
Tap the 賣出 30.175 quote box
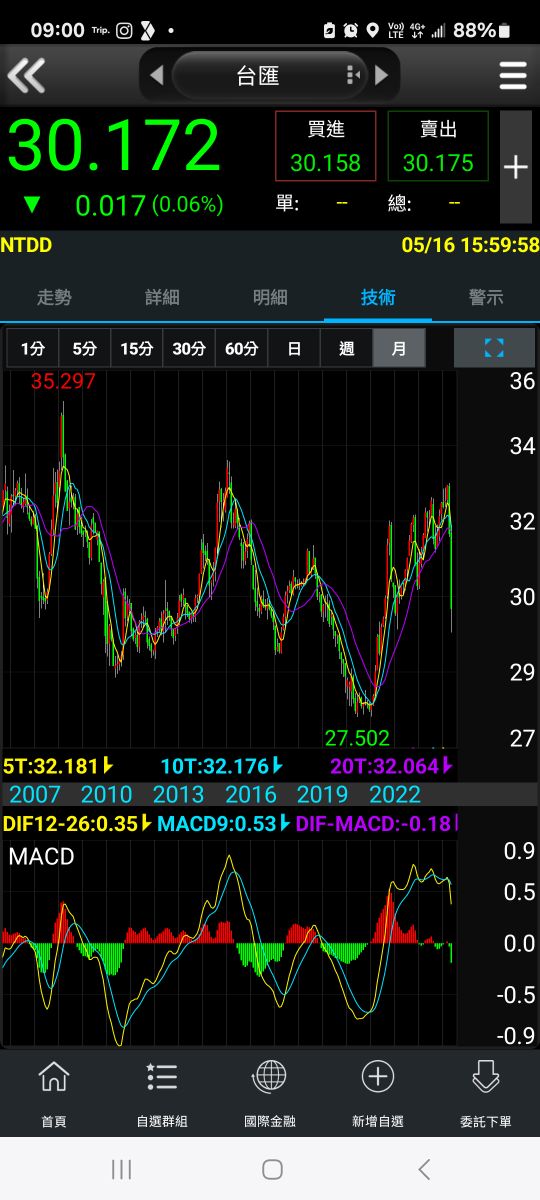[438, 146]
